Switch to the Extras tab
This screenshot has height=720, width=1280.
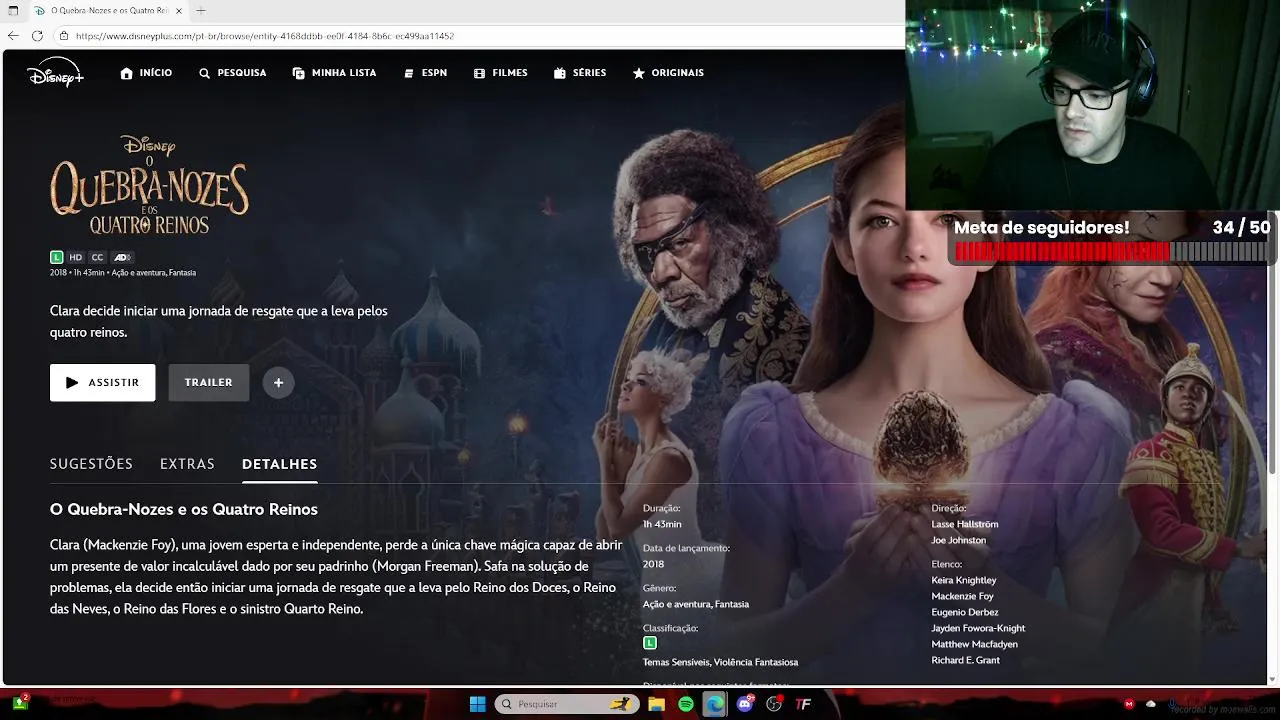187,464
